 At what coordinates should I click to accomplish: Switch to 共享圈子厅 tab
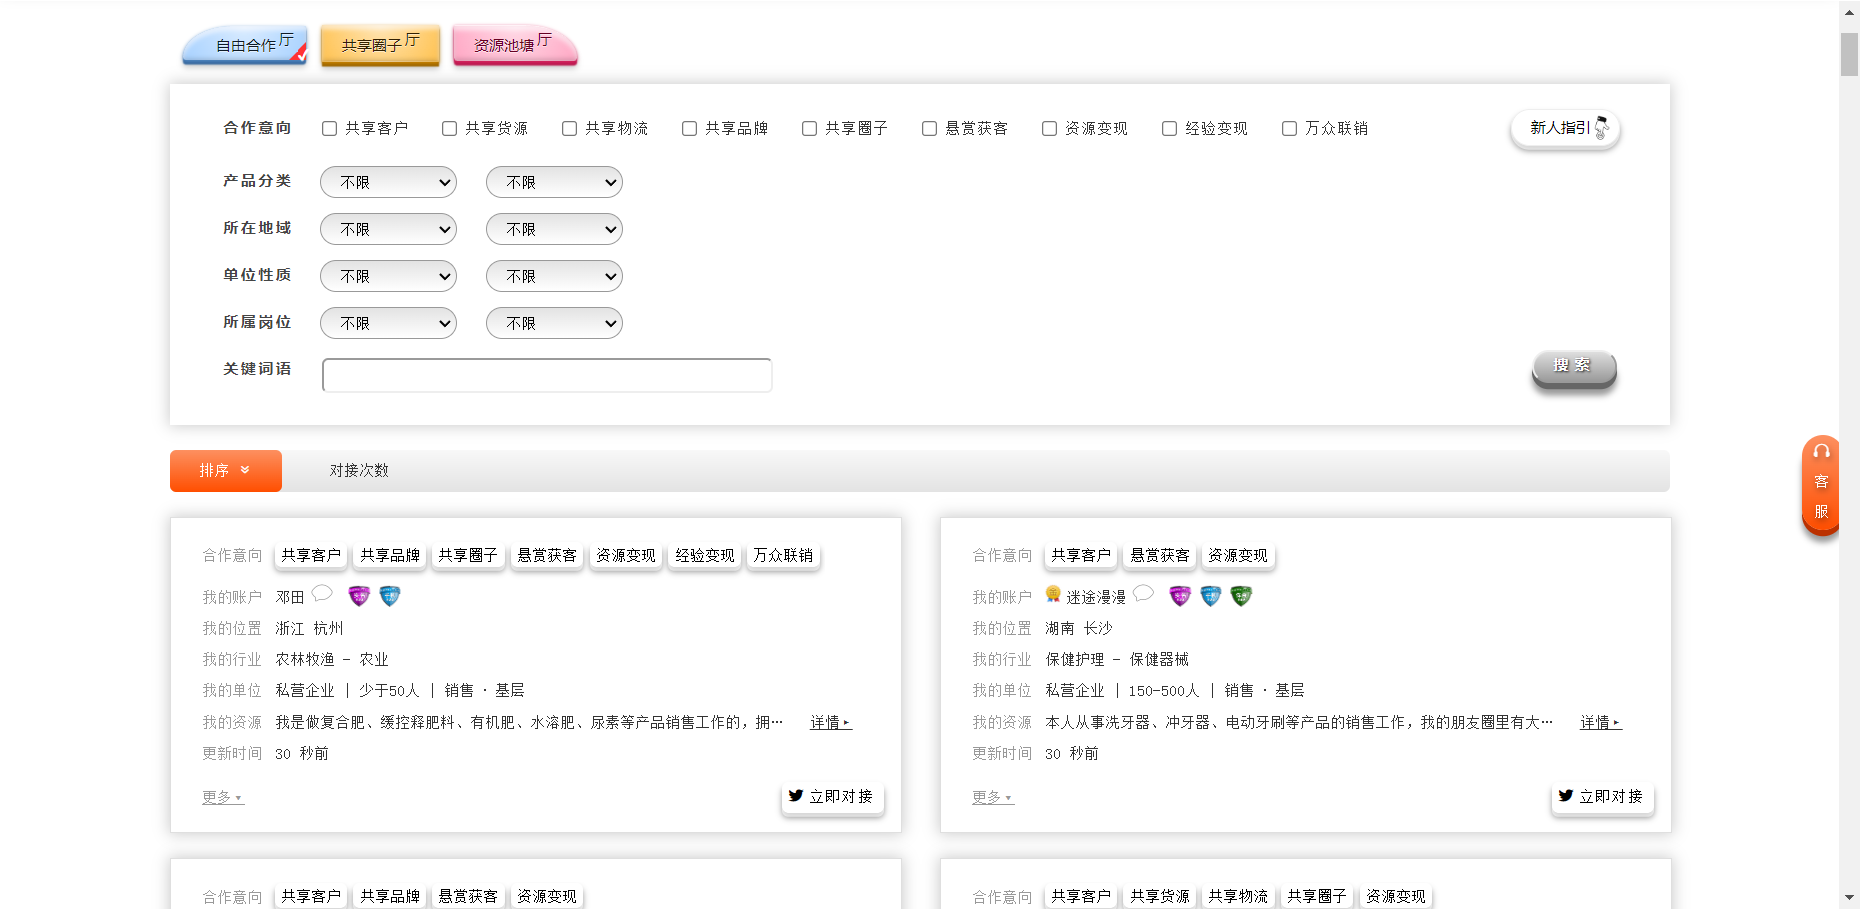point(380,45)
